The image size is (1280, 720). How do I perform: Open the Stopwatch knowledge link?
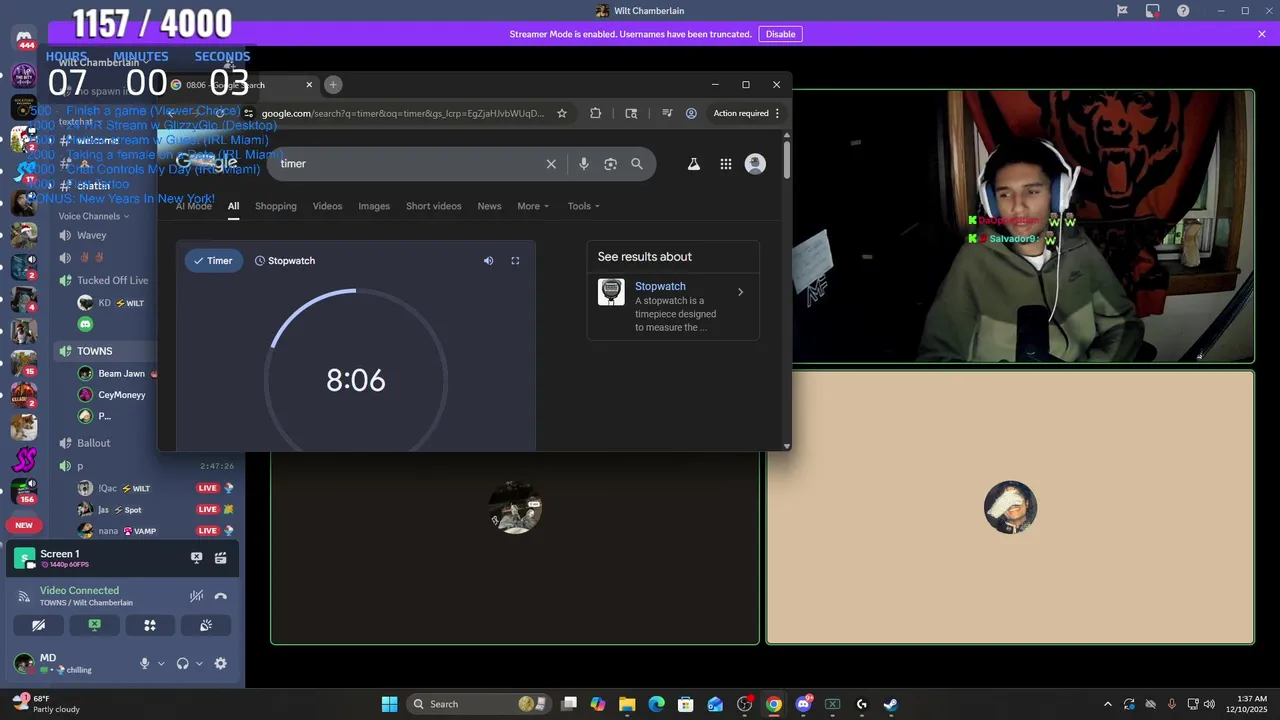tap(660, 286)
